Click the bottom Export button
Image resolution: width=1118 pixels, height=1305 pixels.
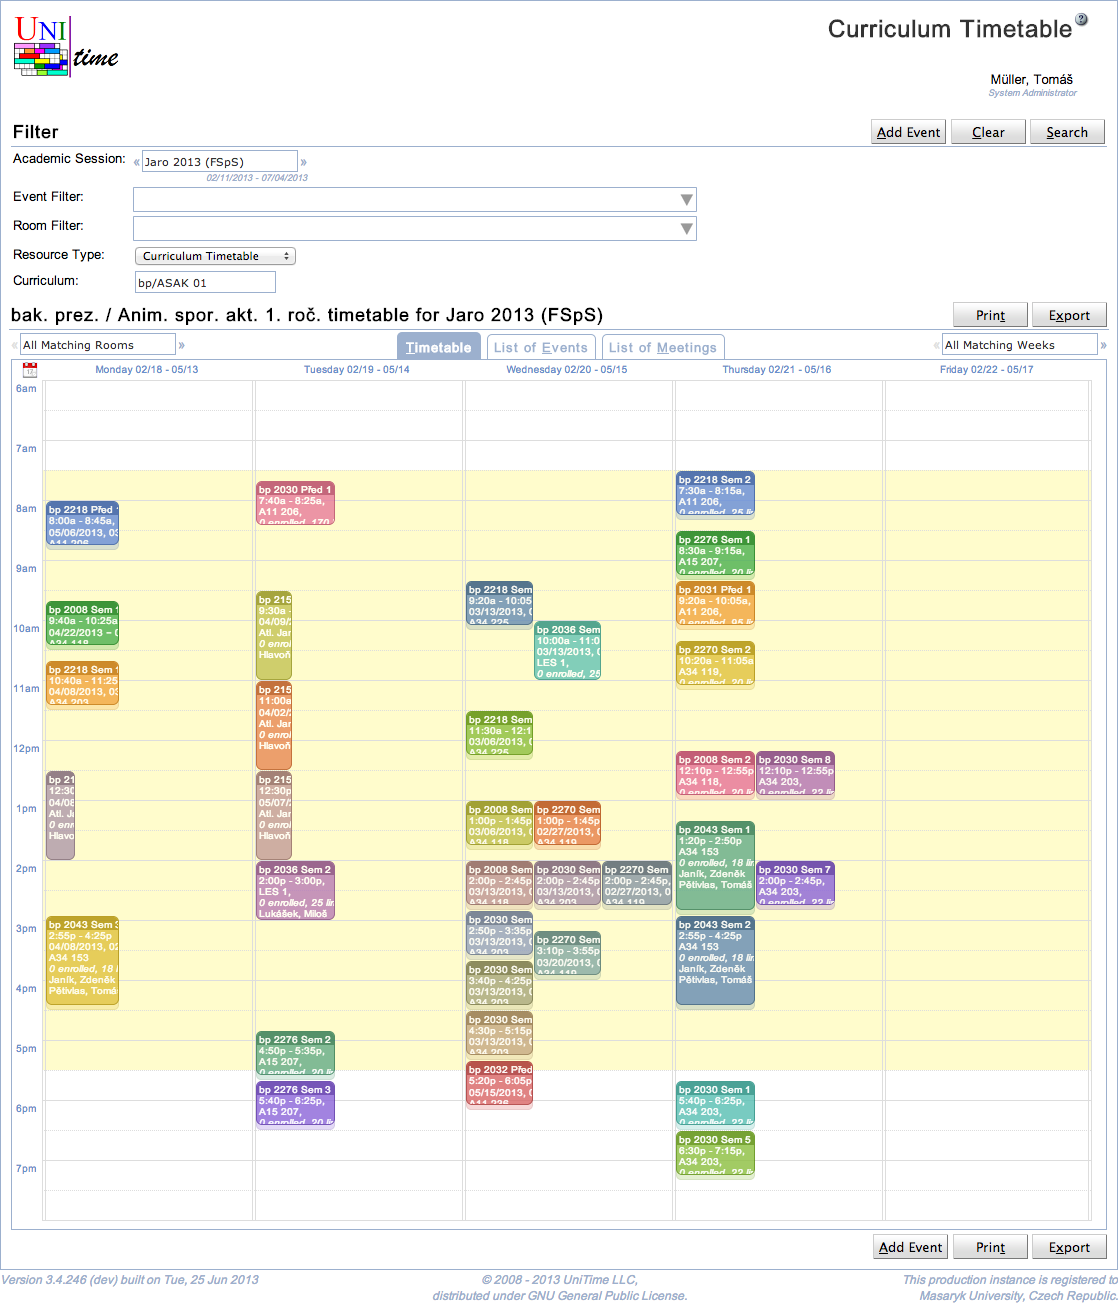pyautogui.click(x=1069, y=1247)
